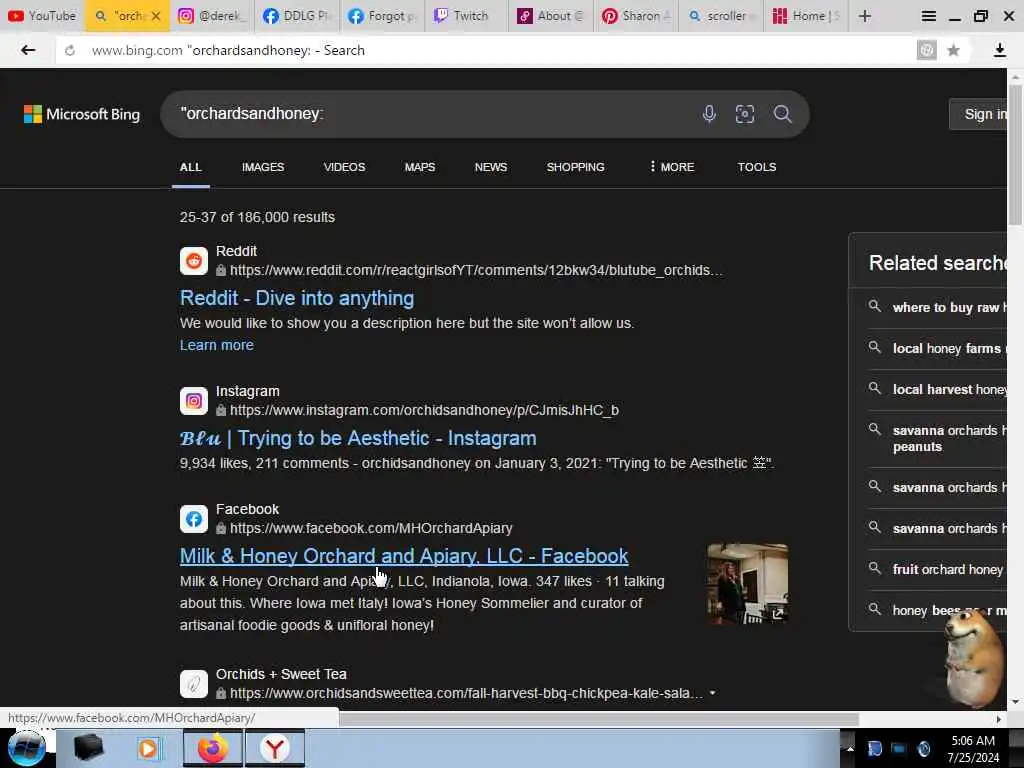Switch to scroller search tab
The width and height of the screenshot is (1024, 768).
(722, 16)
